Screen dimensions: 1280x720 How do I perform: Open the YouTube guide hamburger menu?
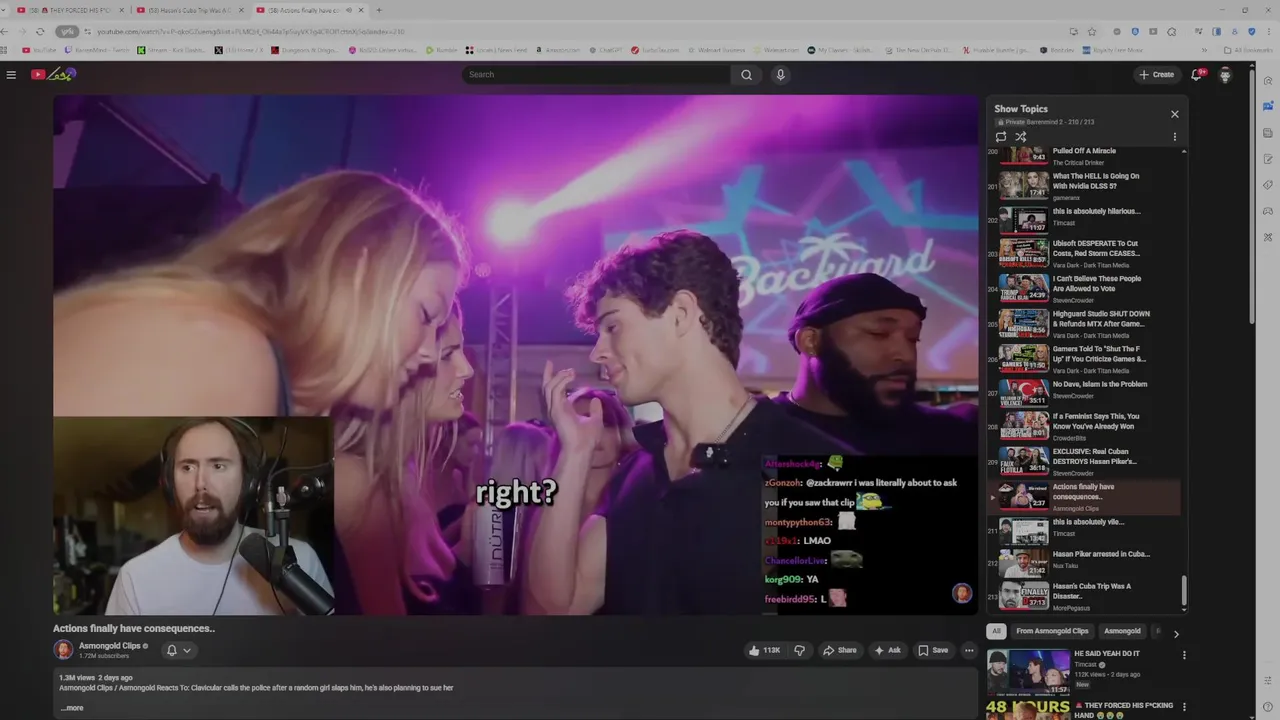[11, 74]
